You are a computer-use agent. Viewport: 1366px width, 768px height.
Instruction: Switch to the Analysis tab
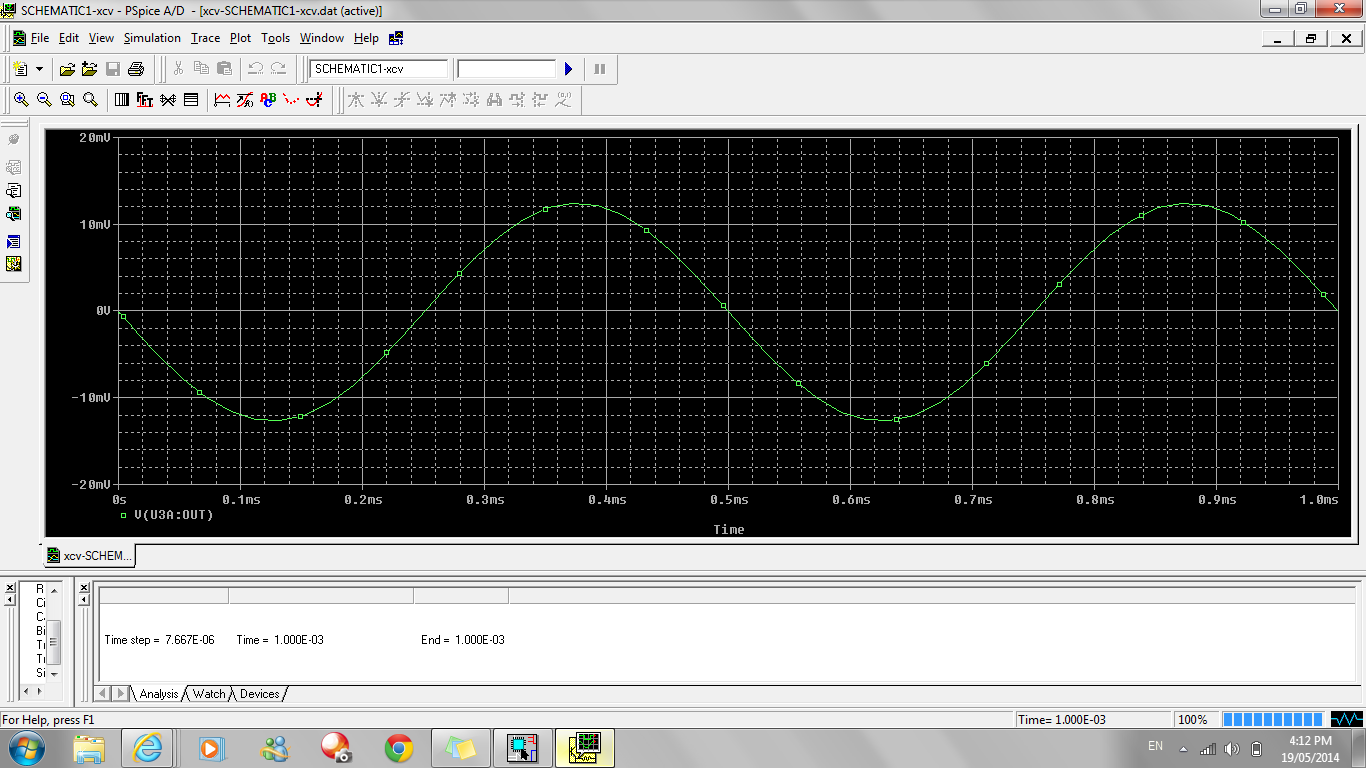click(x=158, y=694)
